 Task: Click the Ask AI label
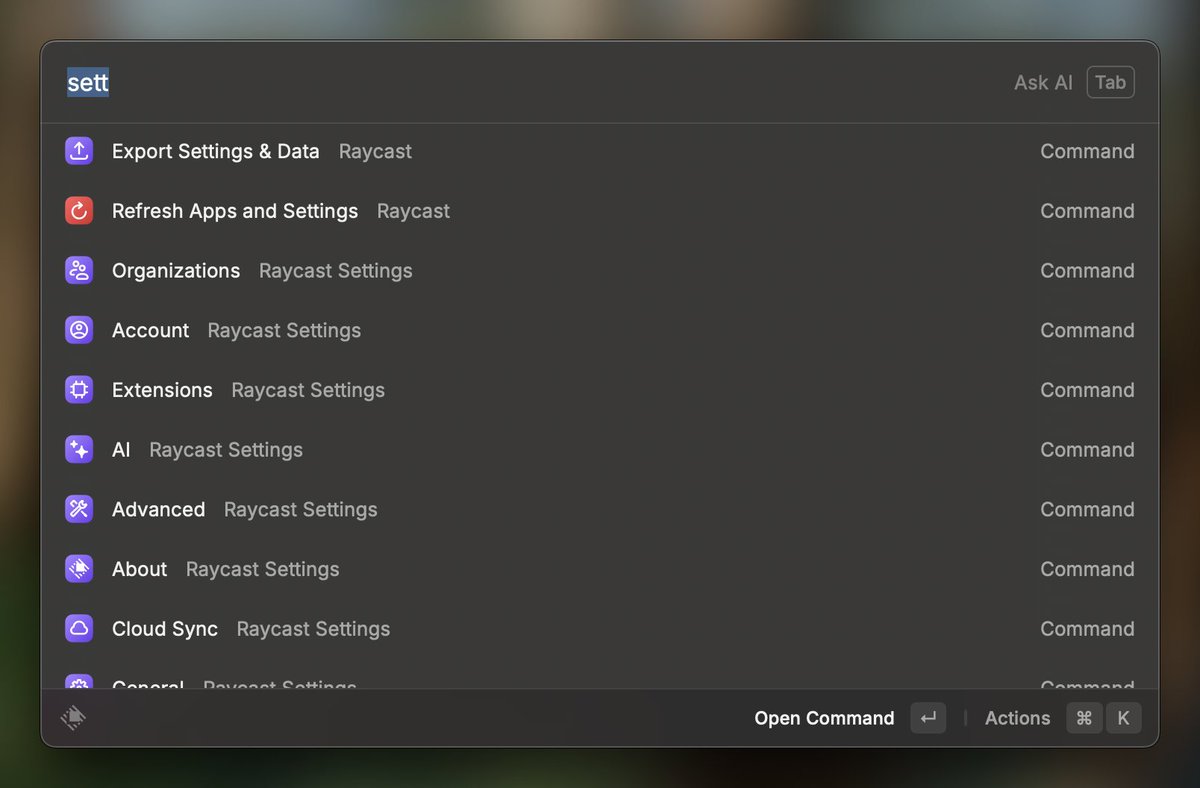(x=1043, y=82)
